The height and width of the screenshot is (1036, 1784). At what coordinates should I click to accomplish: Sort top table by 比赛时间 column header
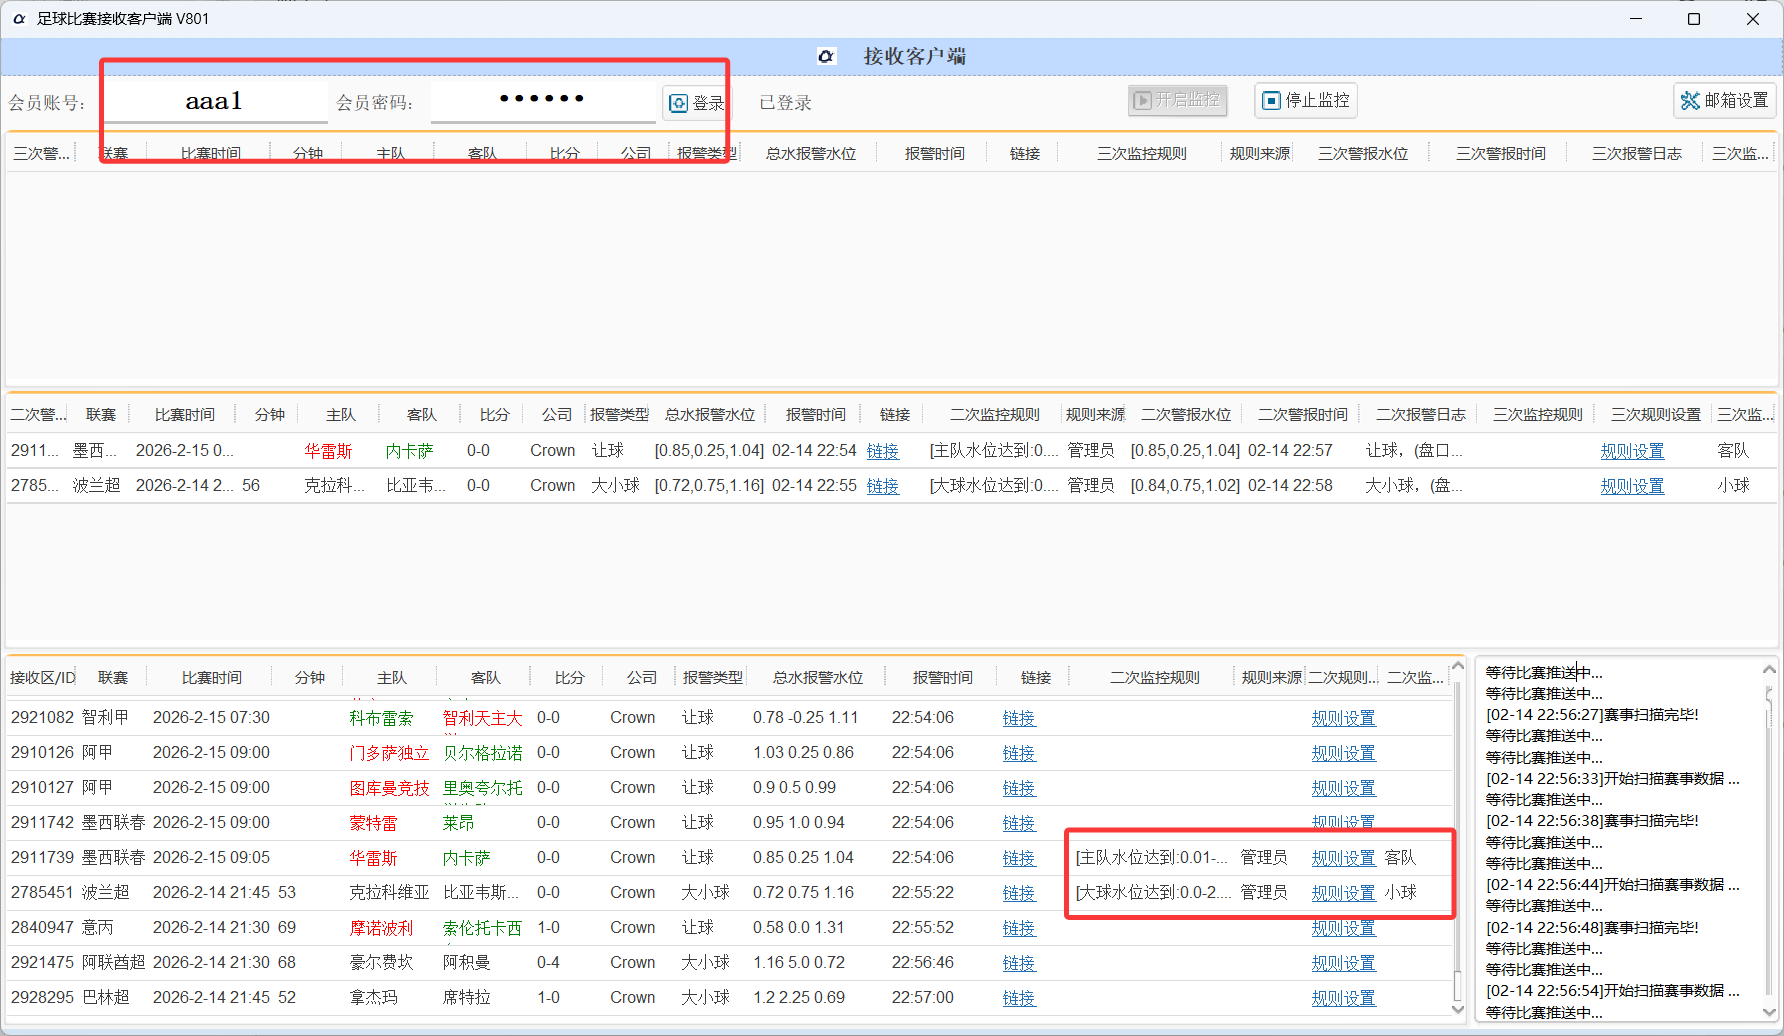(x=210, y=153)
